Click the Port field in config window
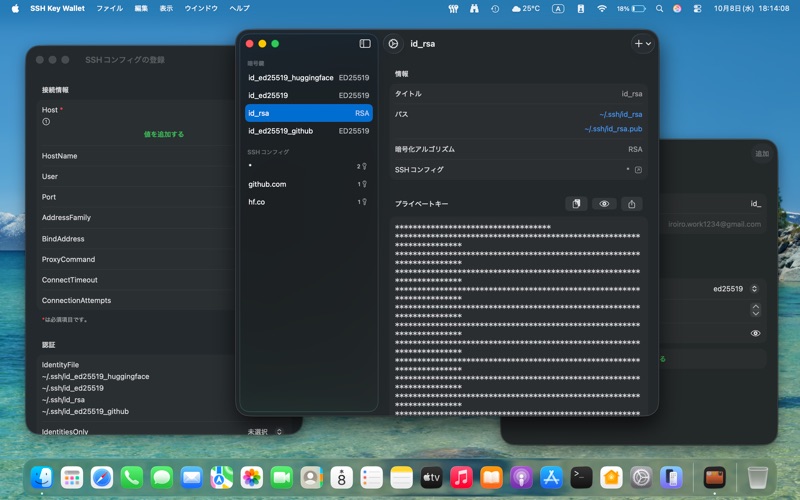The image size is (800, 500). pyautogui.click(x=138, y=197)
